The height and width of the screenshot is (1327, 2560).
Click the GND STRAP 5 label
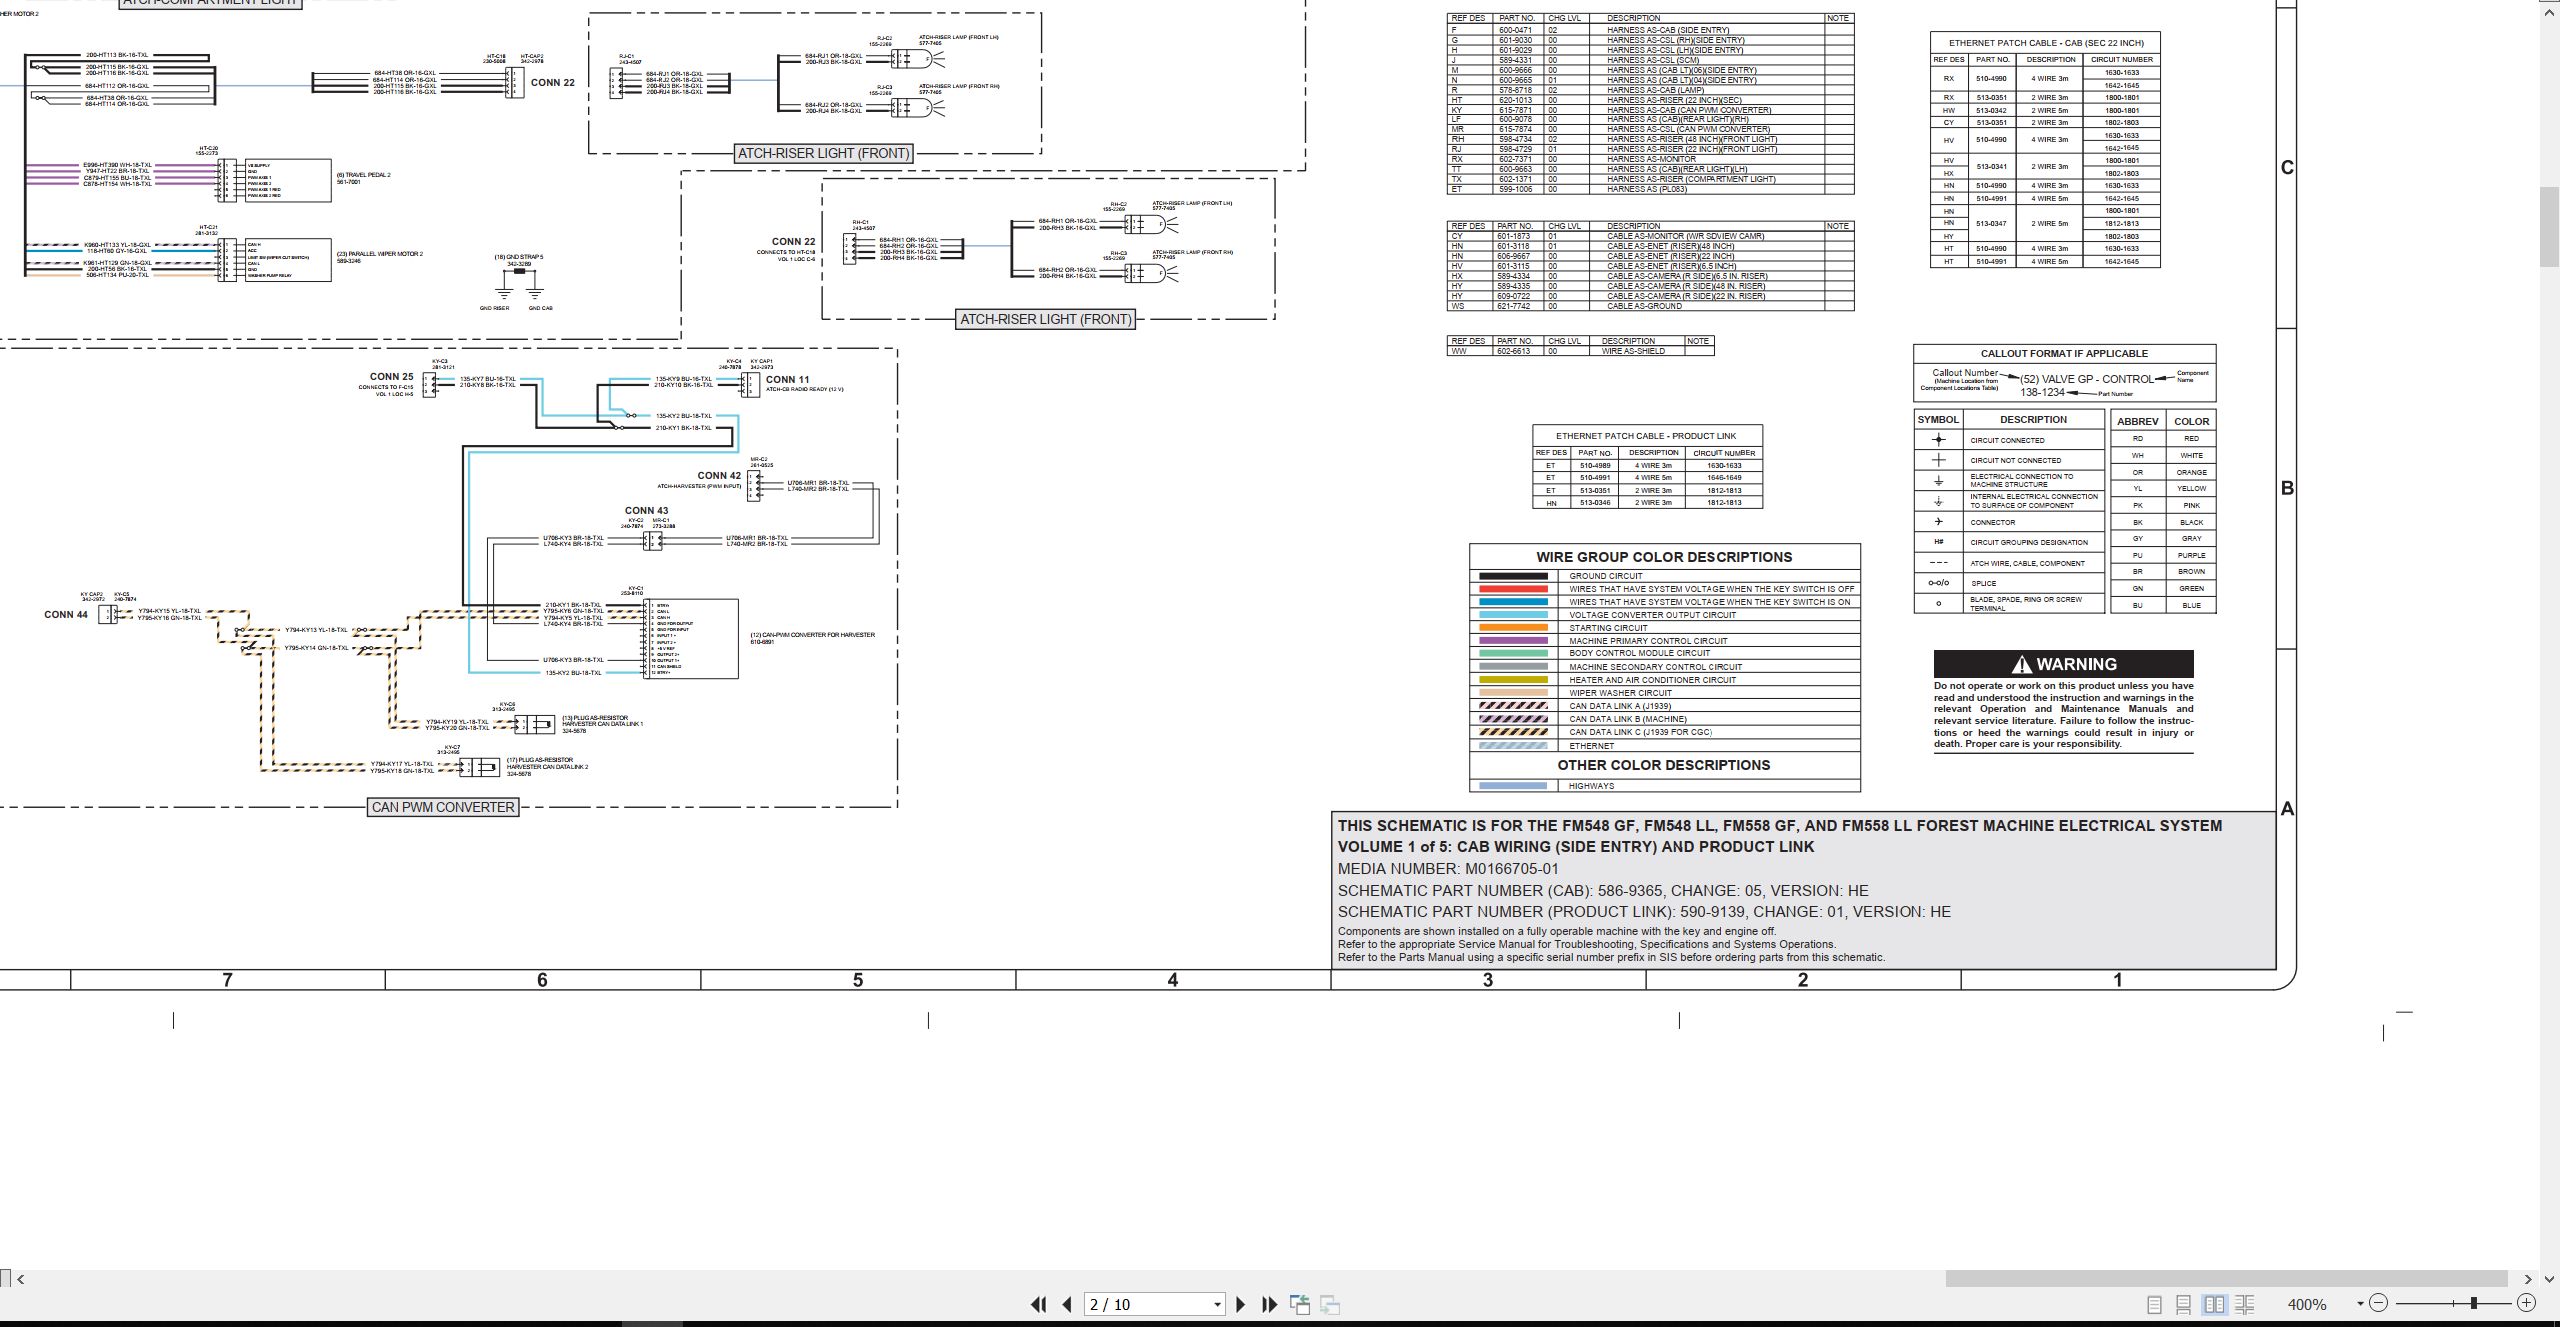(x=519, y=257)
